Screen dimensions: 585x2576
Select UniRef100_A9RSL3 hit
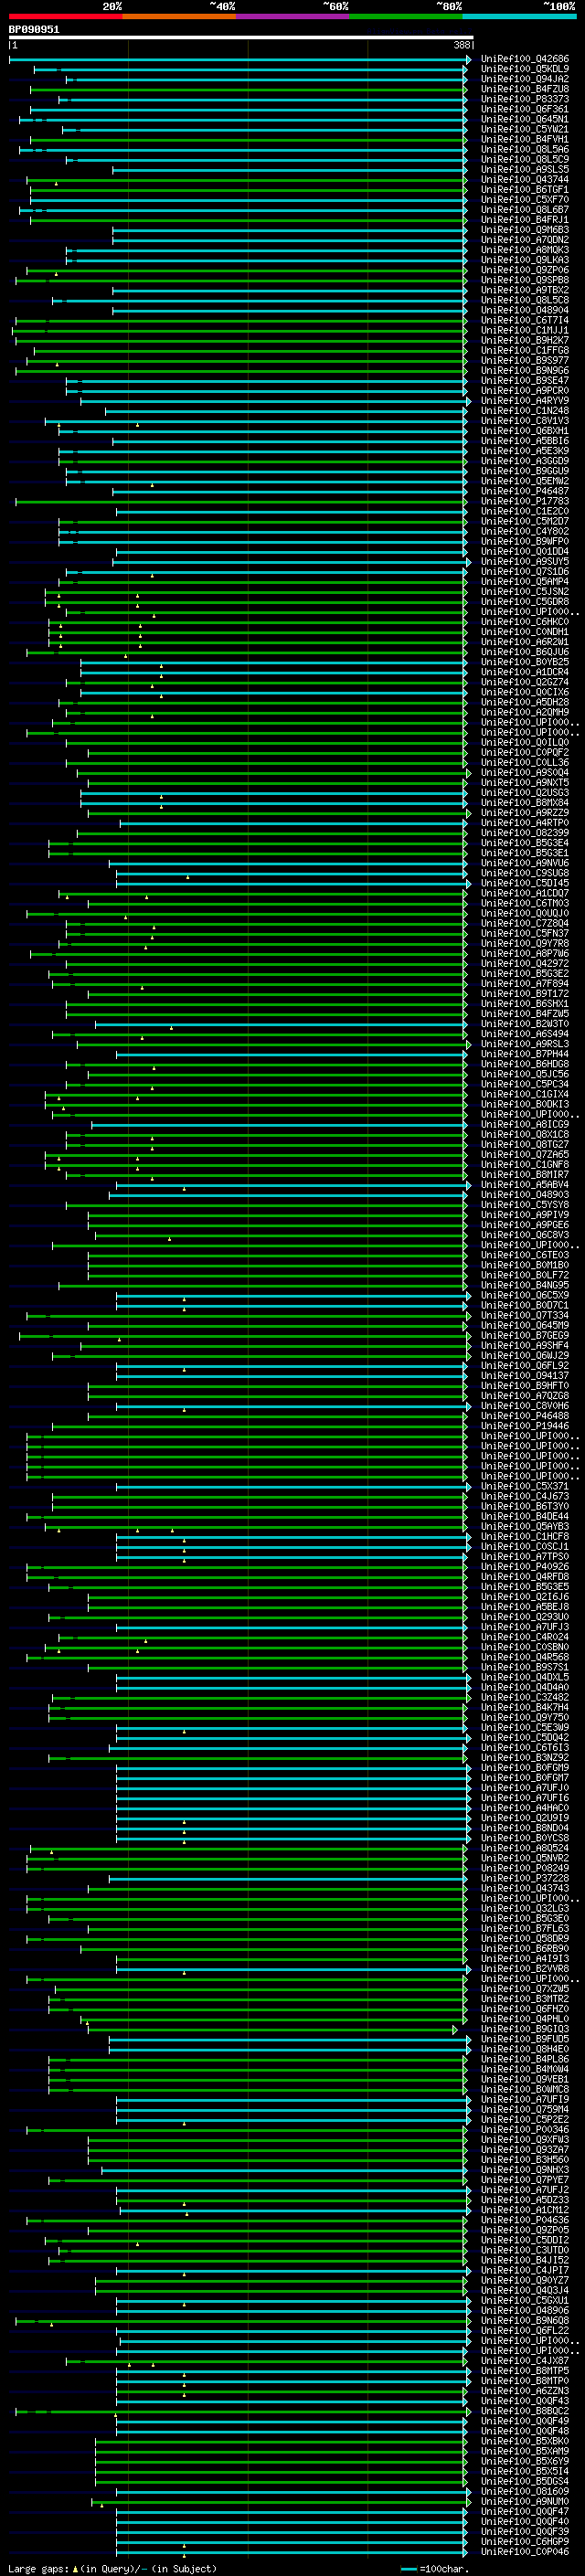coord(525,1044)
